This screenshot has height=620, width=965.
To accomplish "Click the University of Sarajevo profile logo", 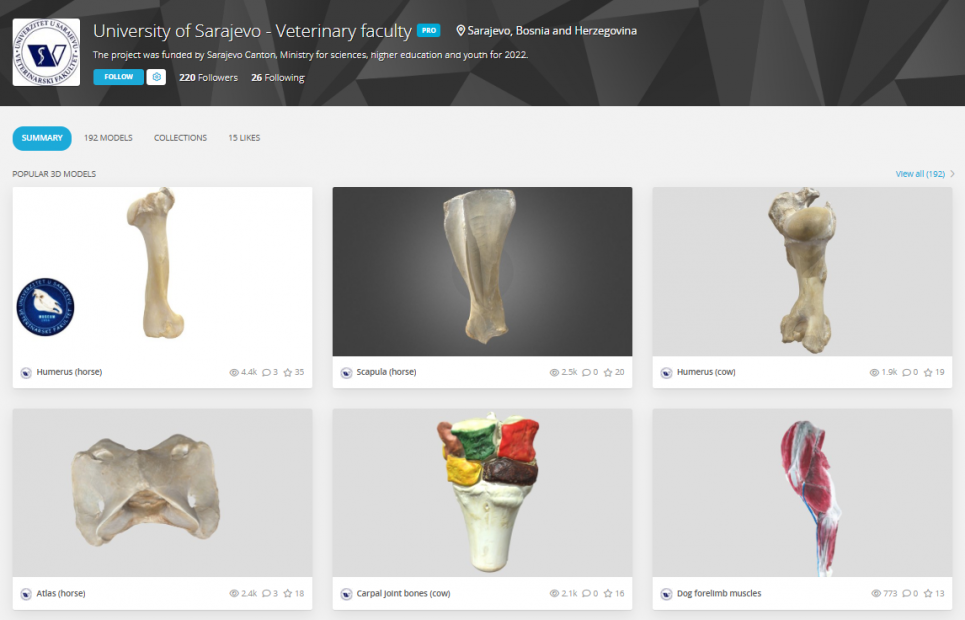I will pos(46,52).
